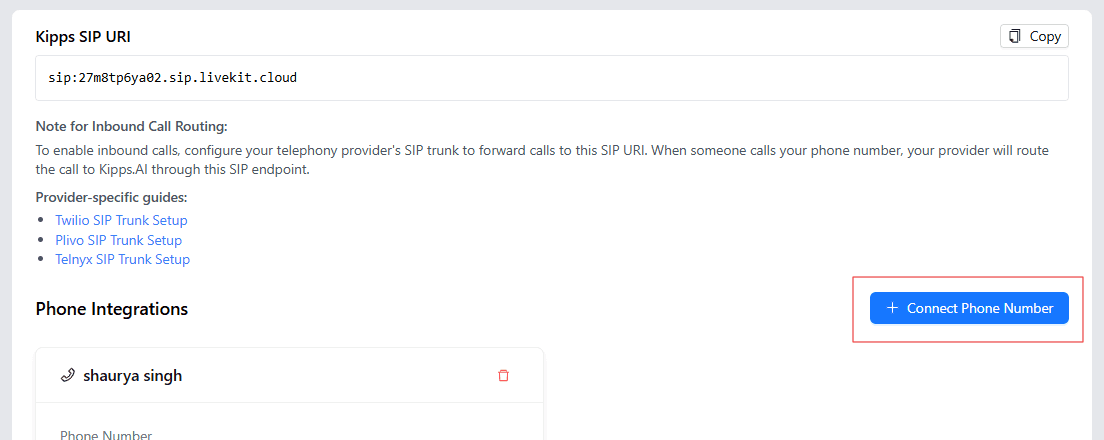Open the Plivo SIP Trunk Setup guide
Screen dimensions: 1104x440
[118, 240]
